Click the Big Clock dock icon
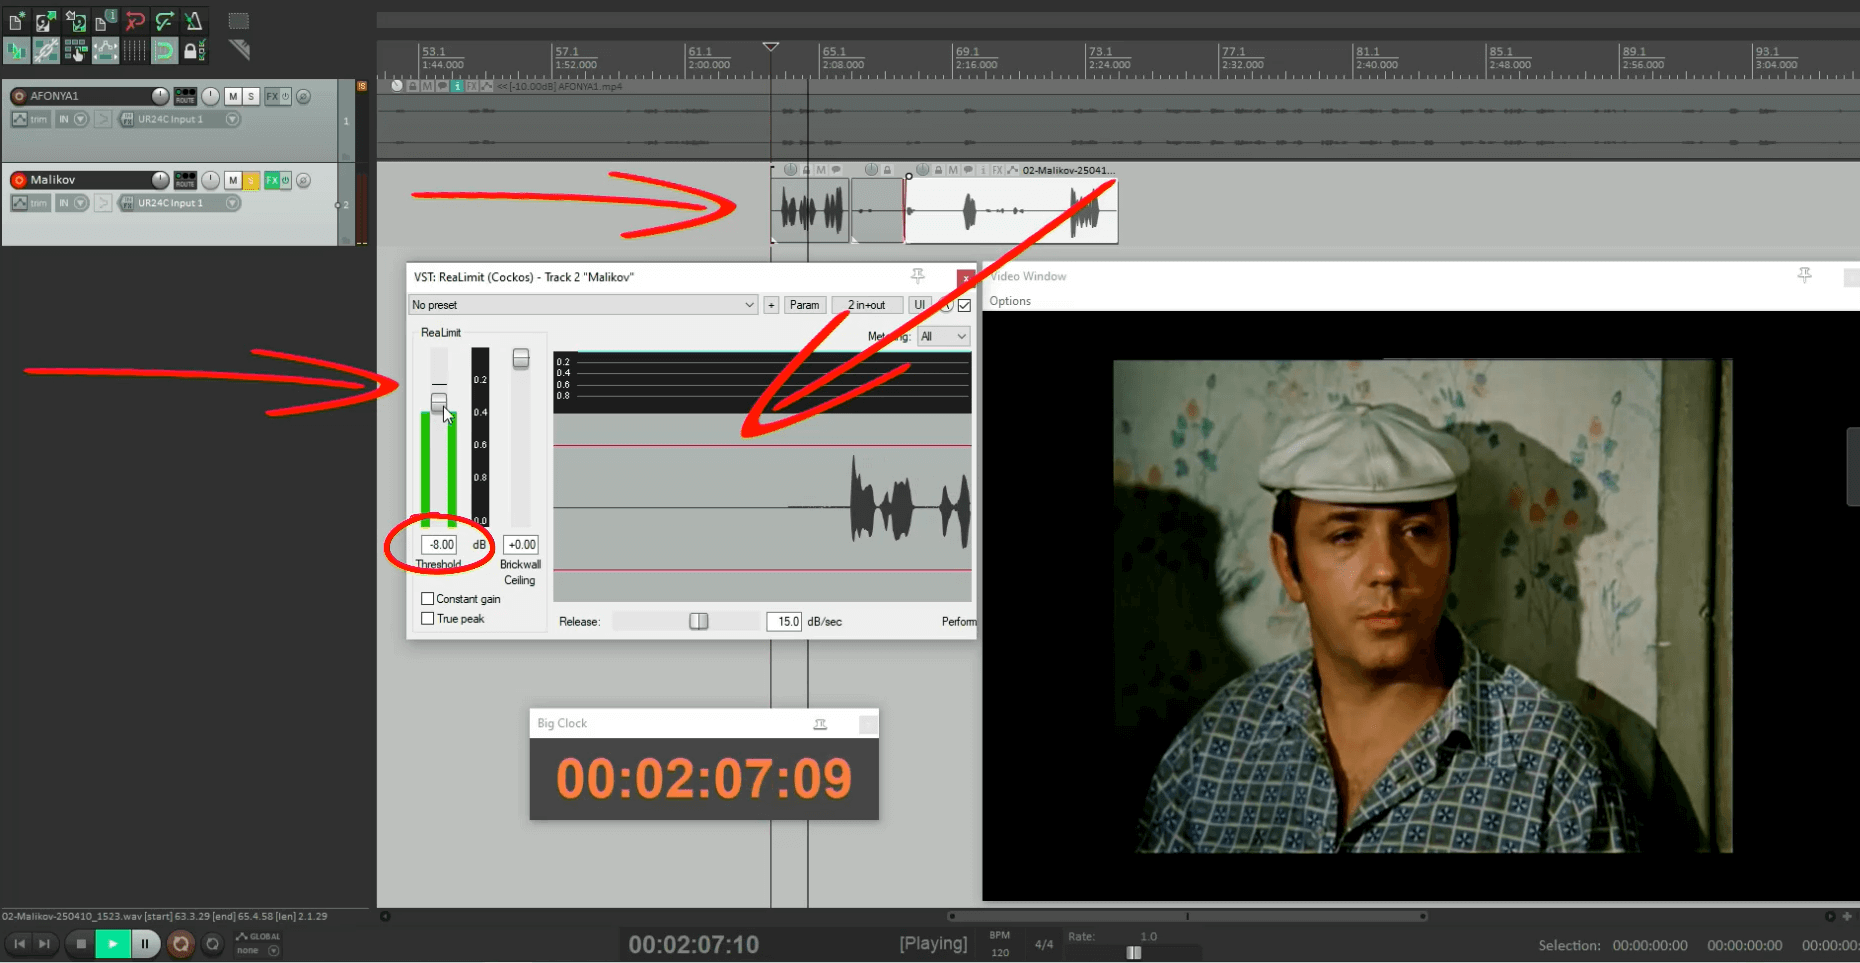The width and height of the screenshot is (1860, 963). [820, 724]
